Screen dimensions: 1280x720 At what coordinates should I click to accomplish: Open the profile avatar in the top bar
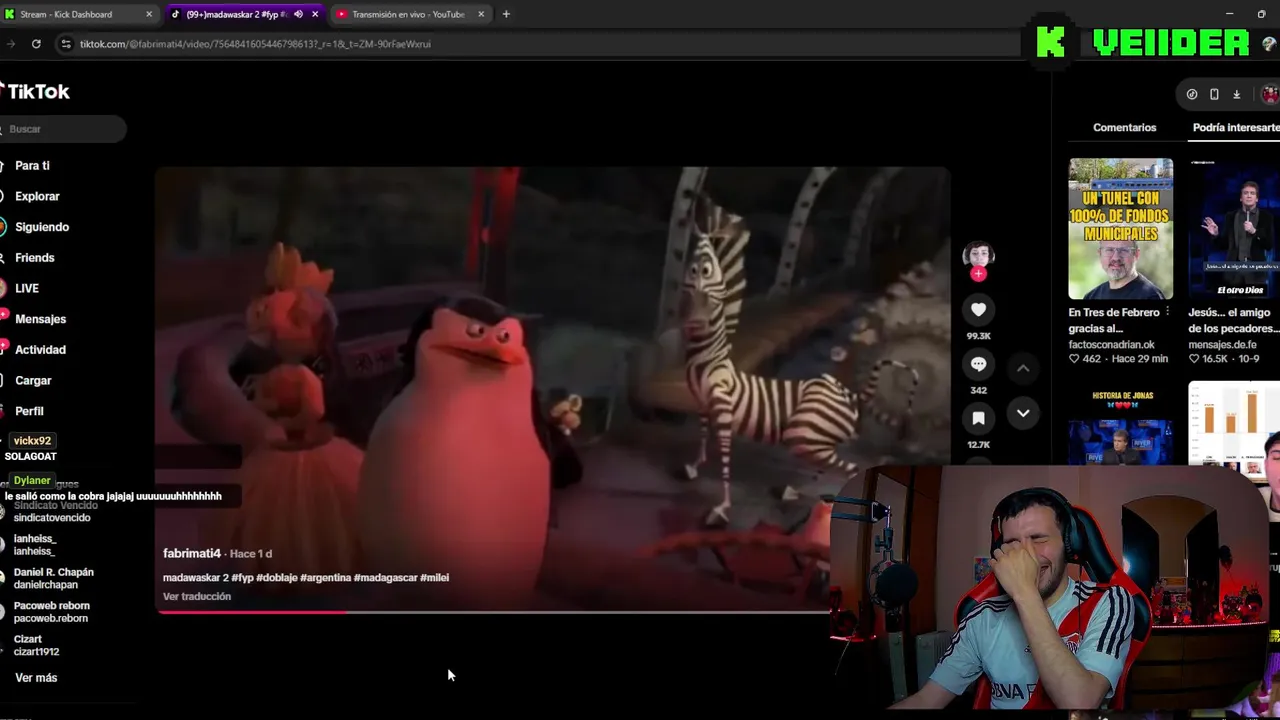[1270, 94]
